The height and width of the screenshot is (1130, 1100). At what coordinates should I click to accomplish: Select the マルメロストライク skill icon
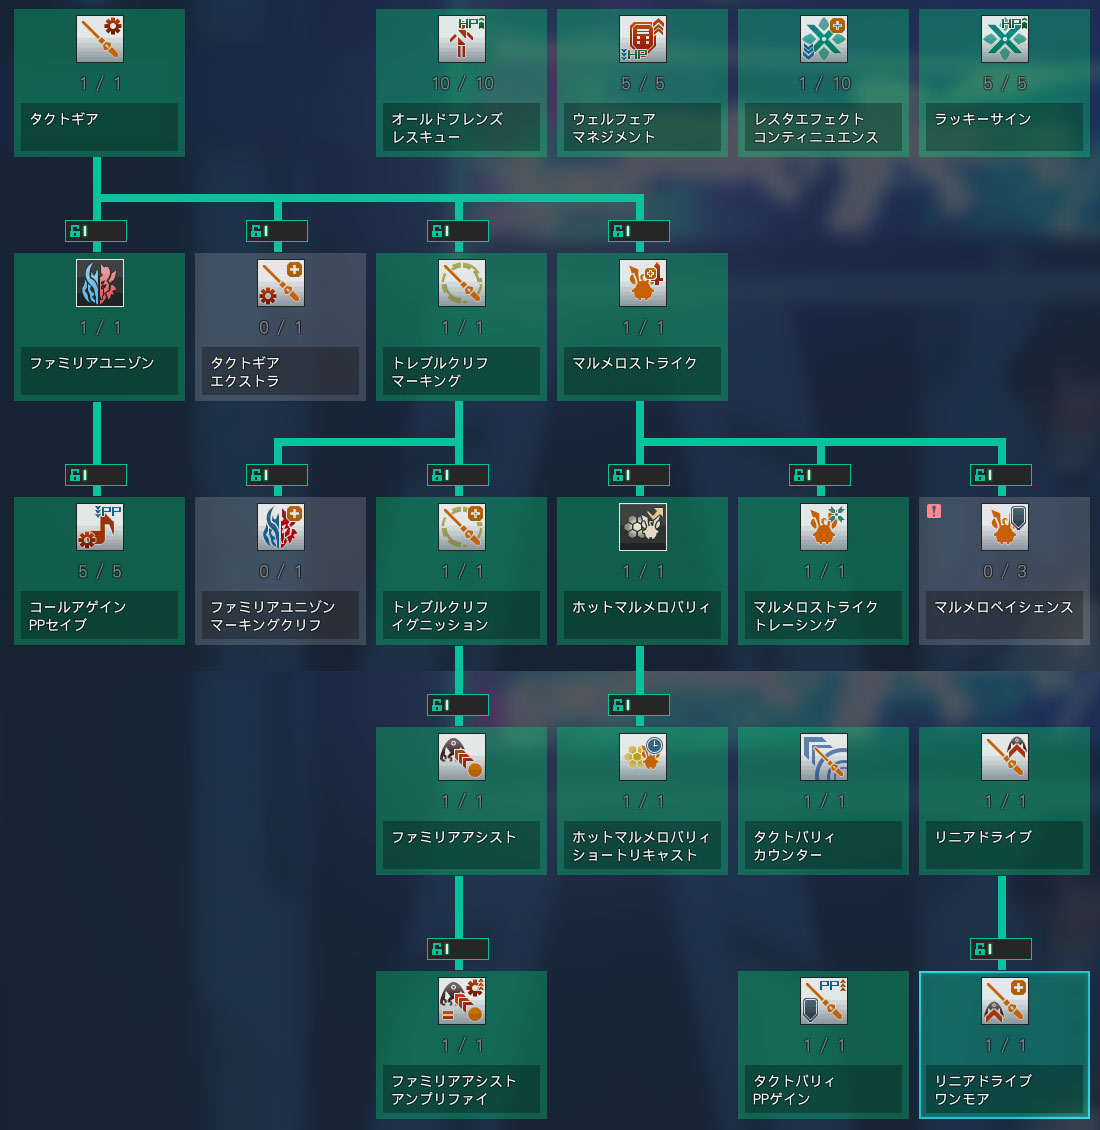pyautogui.click(x=642, y=283)
